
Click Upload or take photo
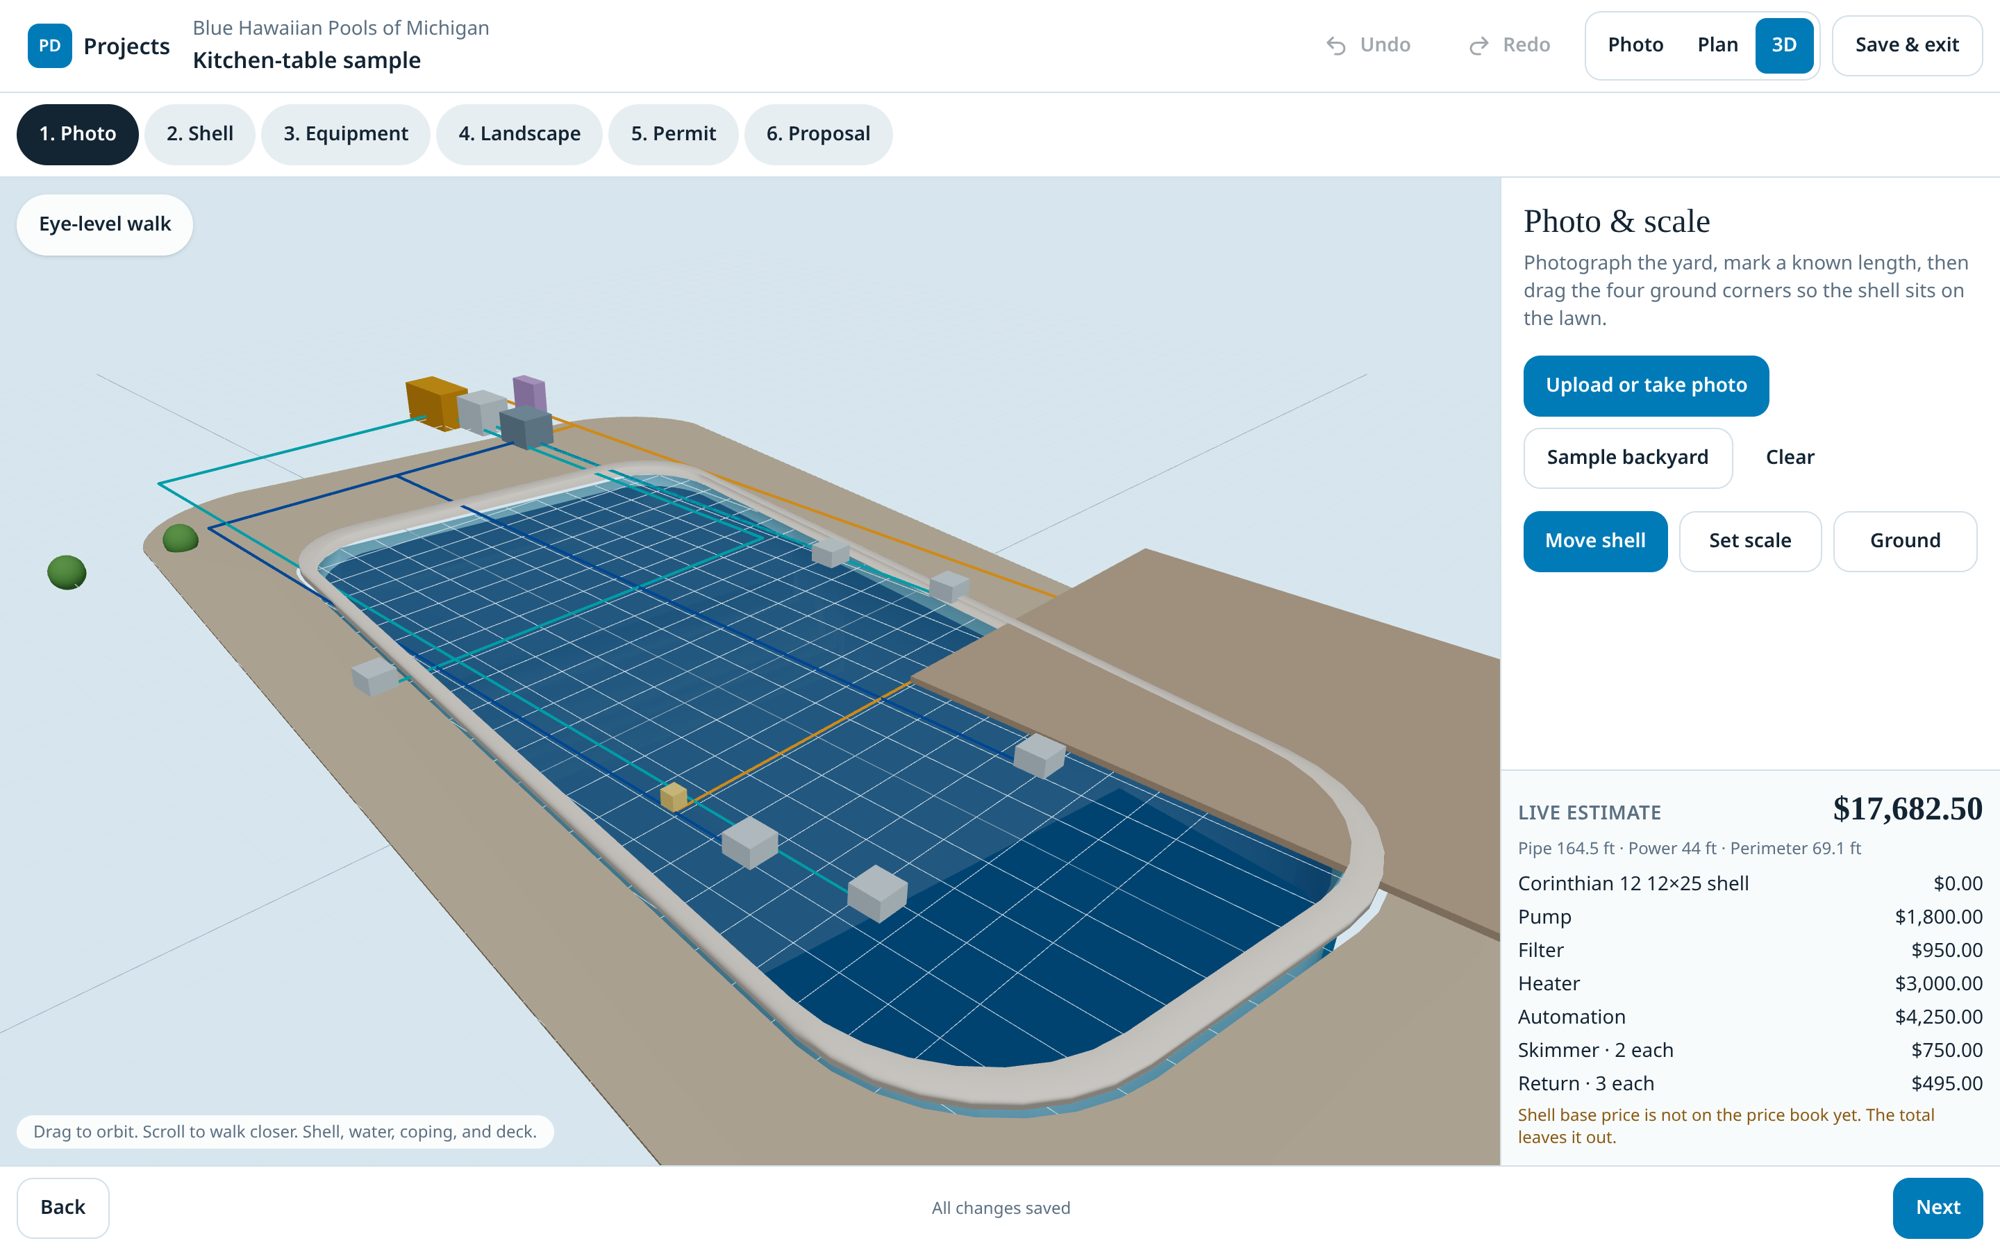(x=1646, y=386)
